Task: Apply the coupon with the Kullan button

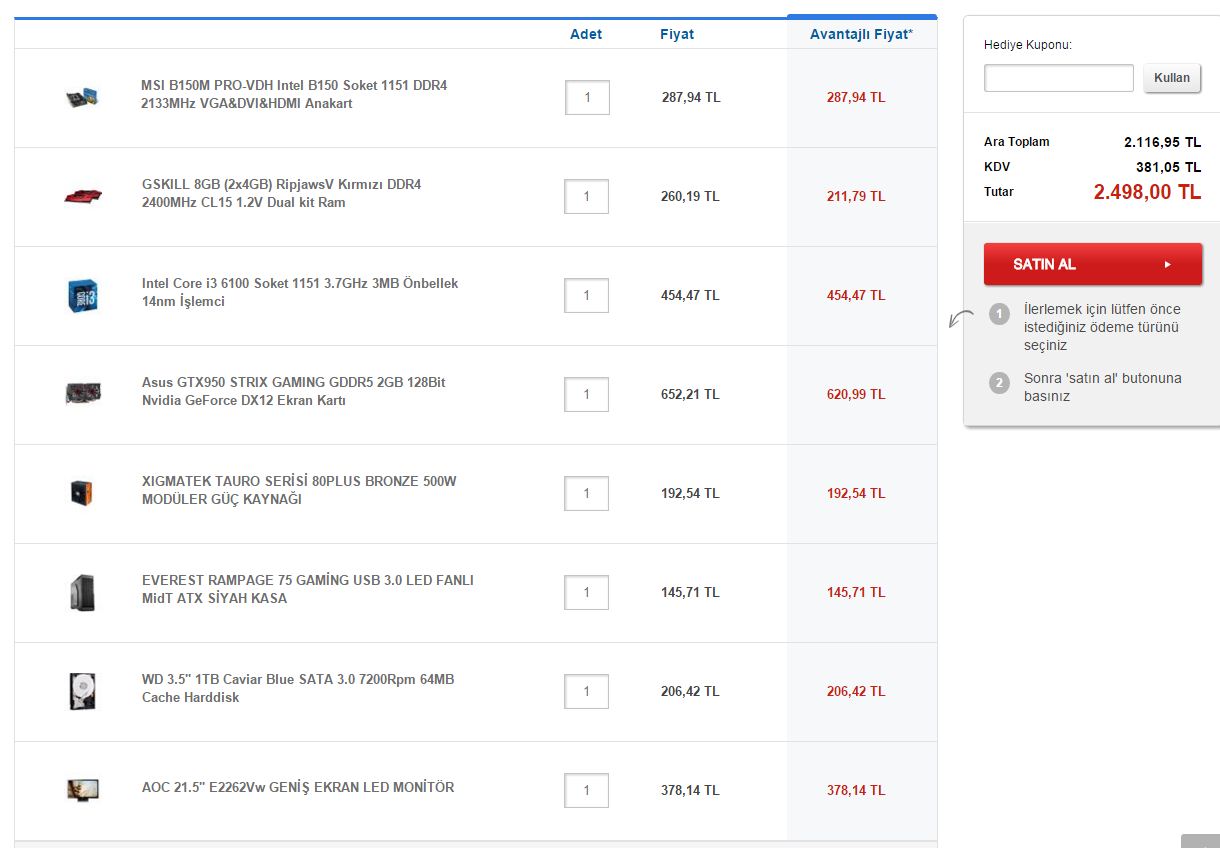Action: (1172, 78)
